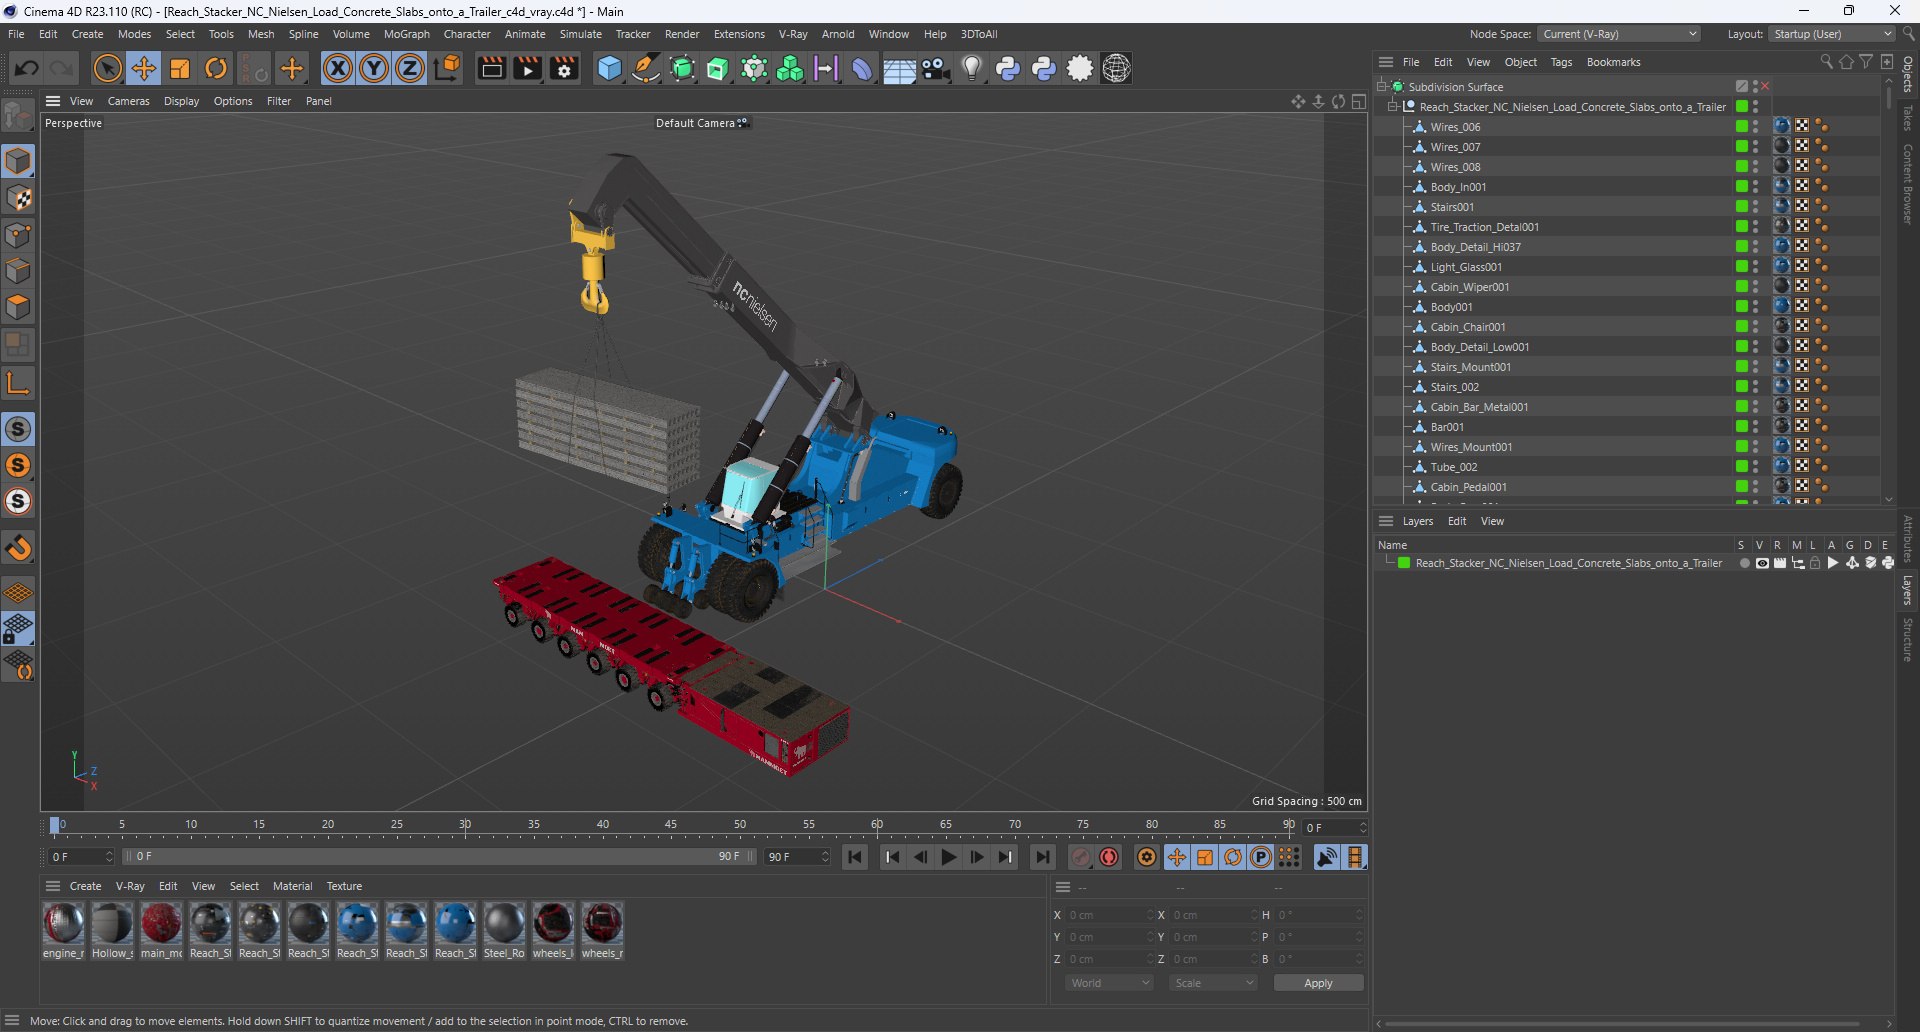Go to end of animation

[1043, 857]
